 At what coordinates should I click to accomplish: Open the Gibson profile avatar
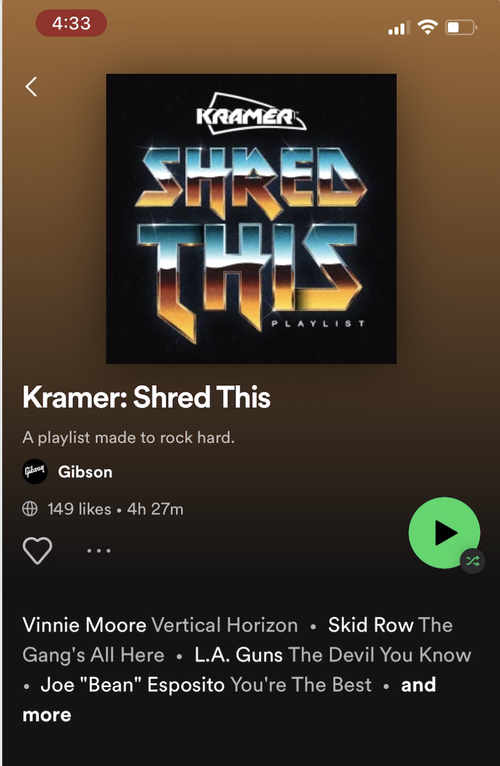[x=35, y=471]
